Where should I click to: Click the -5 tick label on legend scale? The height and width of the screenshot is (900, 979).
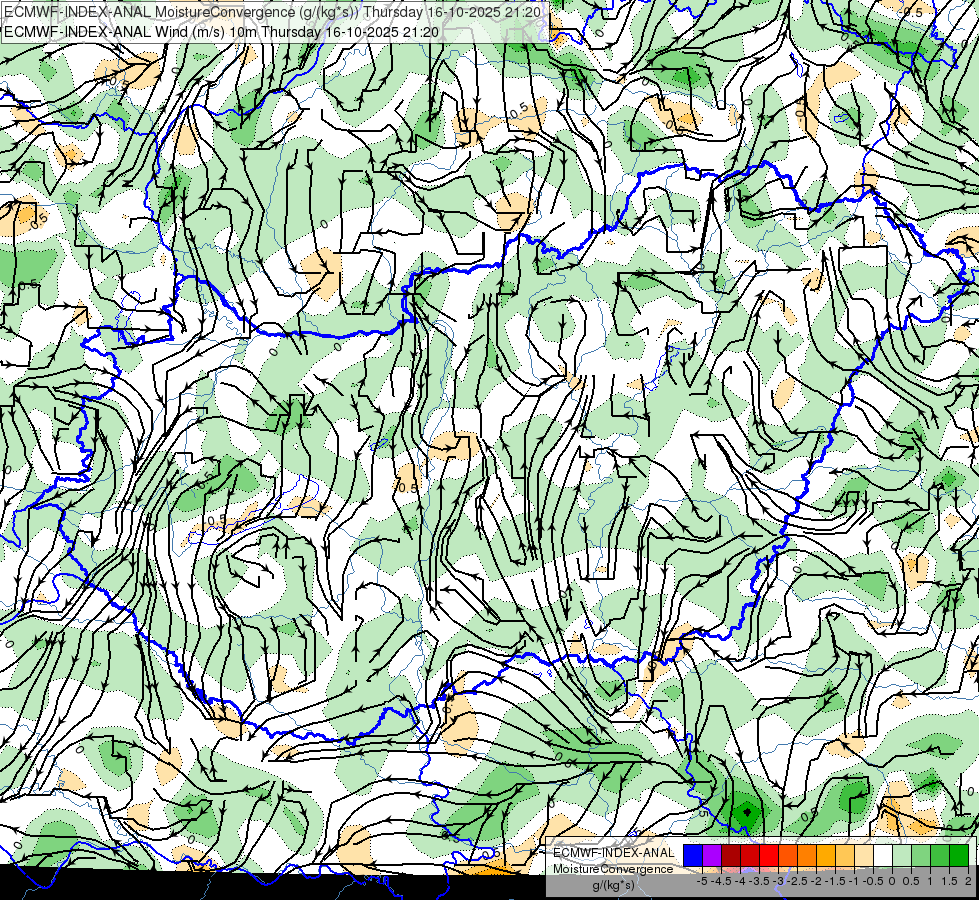point(702,881)
